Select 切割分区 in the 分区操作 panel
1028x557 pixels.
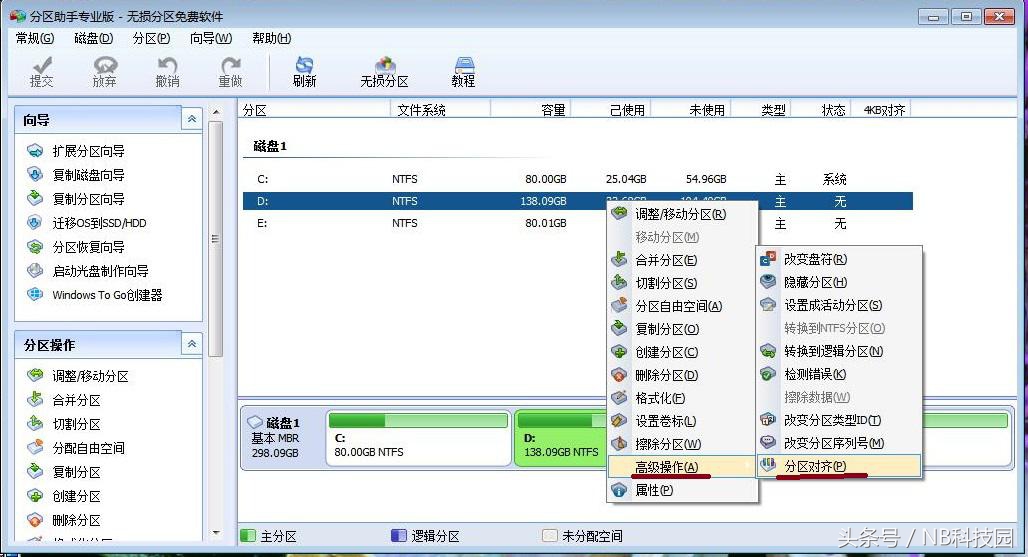pos(64,424)
